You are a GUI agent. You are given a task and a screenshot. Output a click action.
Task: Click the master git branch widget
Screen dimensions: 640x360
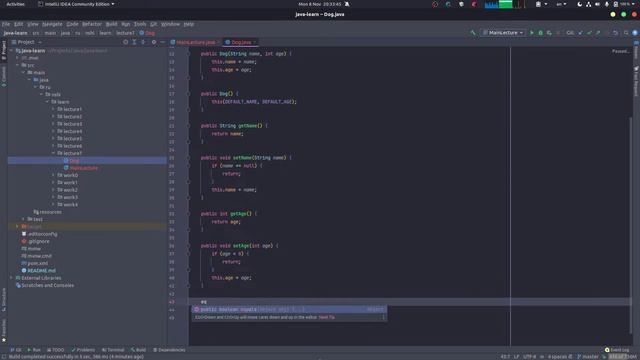pos(588,356)
